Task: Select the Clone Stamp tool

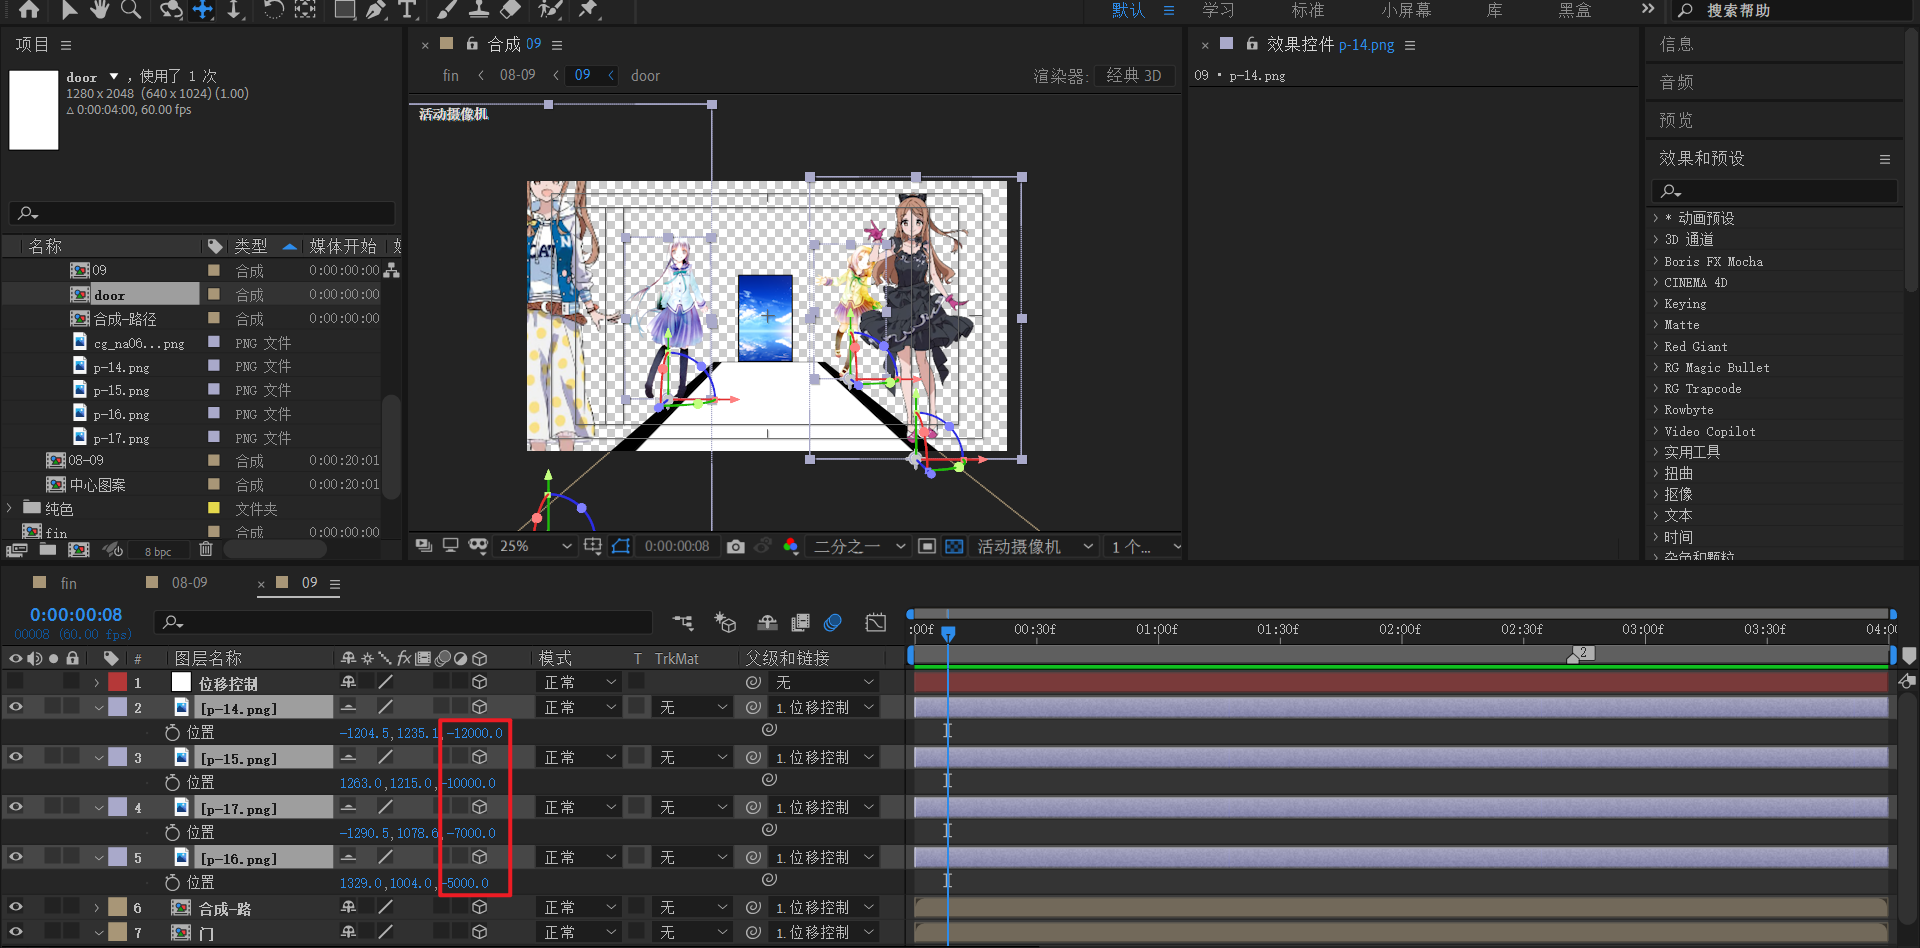Action: tap(479, 10)
